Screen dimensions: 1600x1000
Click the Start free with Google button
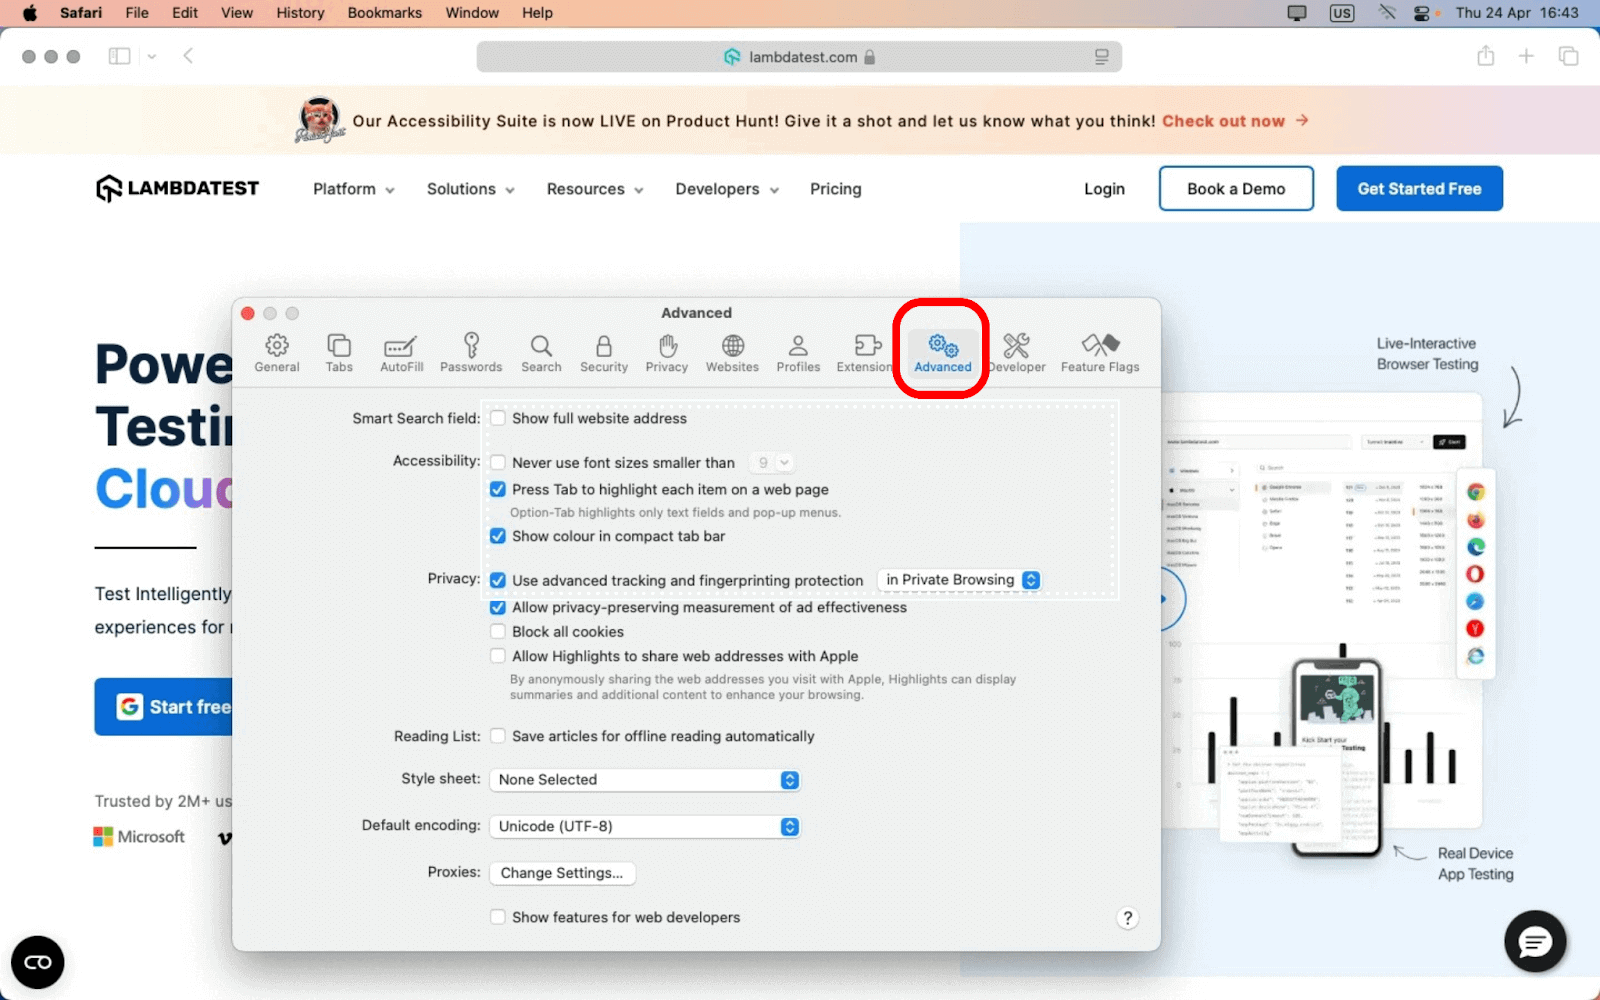165,707
